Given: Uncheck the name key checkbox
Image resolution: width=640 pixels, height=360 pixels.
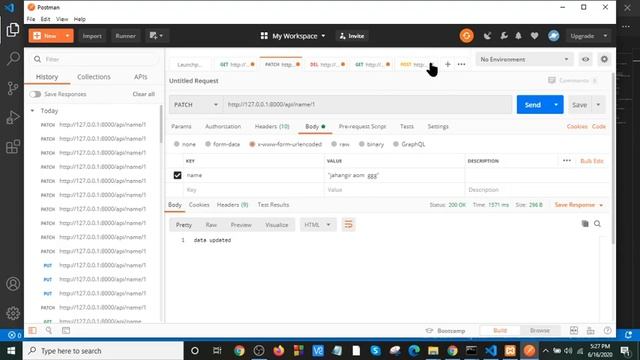Looking at the screenshot, I should (x=177, y=175).
